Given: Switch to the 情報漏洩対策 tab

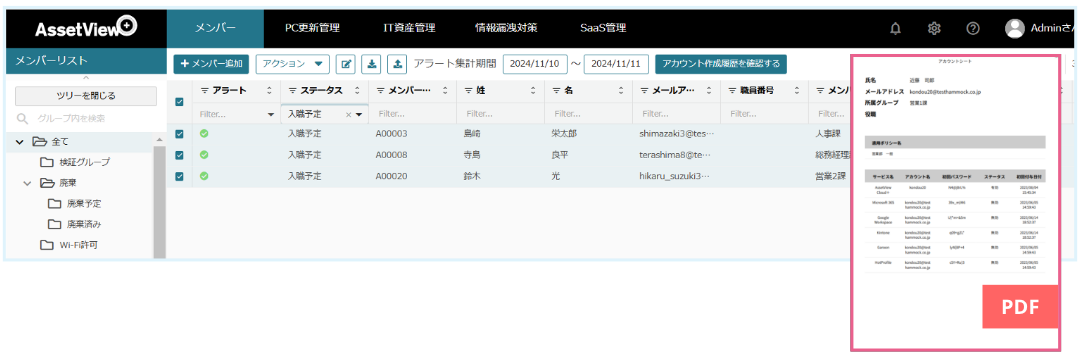Looking at the screenshot, I should (506, 28).
